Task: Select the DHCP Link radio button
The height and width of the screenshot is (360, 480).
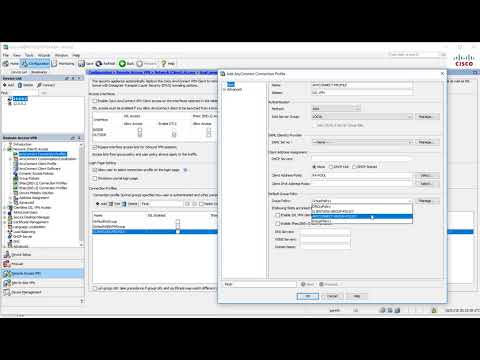Action: pos(331,167)
